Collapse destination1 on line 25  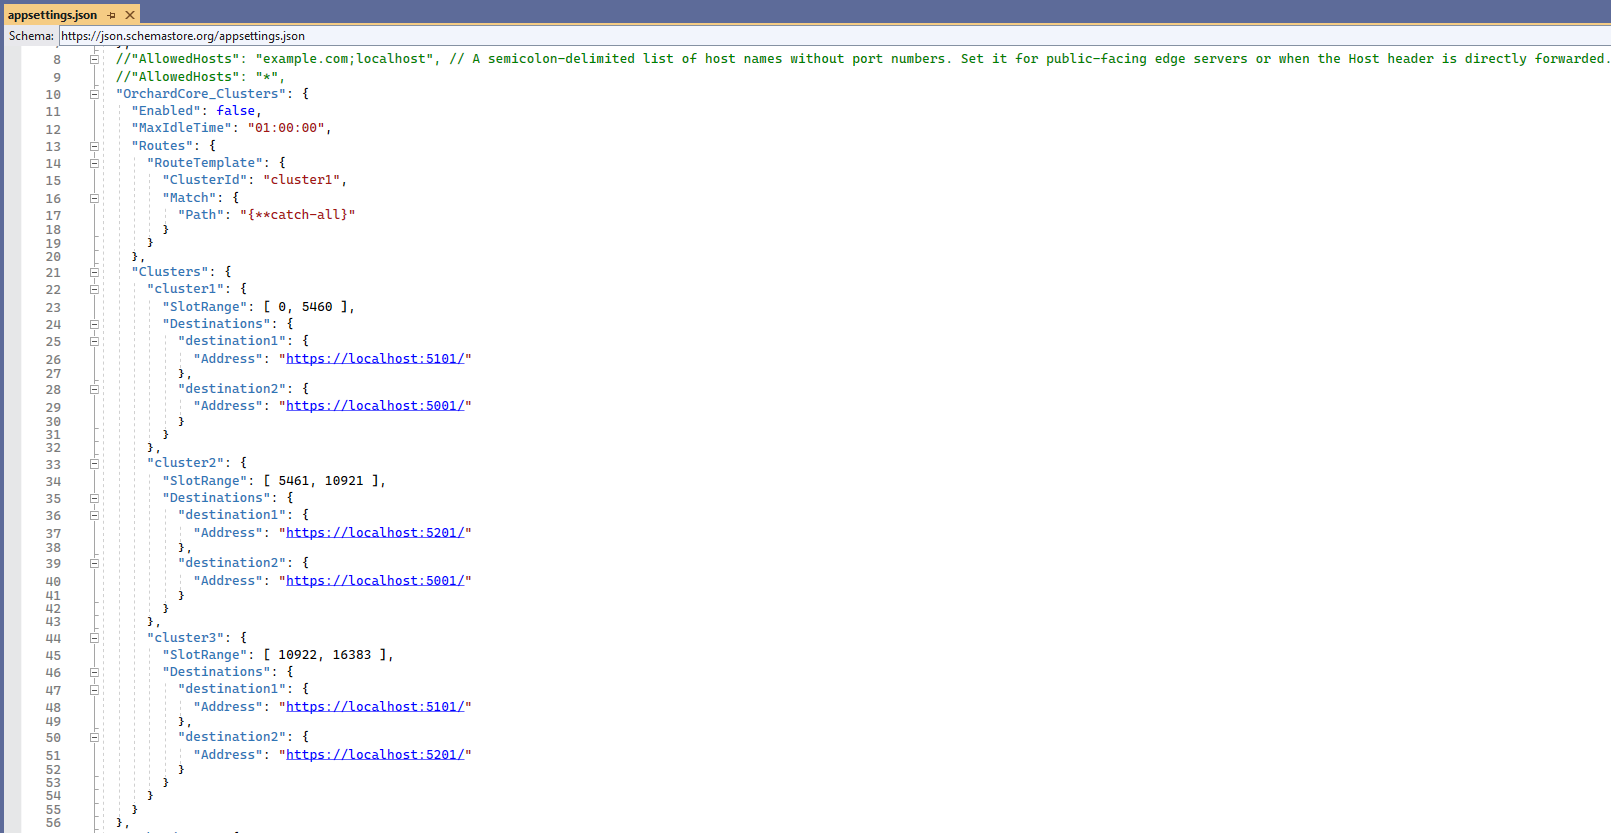click(x=94, y=341)
